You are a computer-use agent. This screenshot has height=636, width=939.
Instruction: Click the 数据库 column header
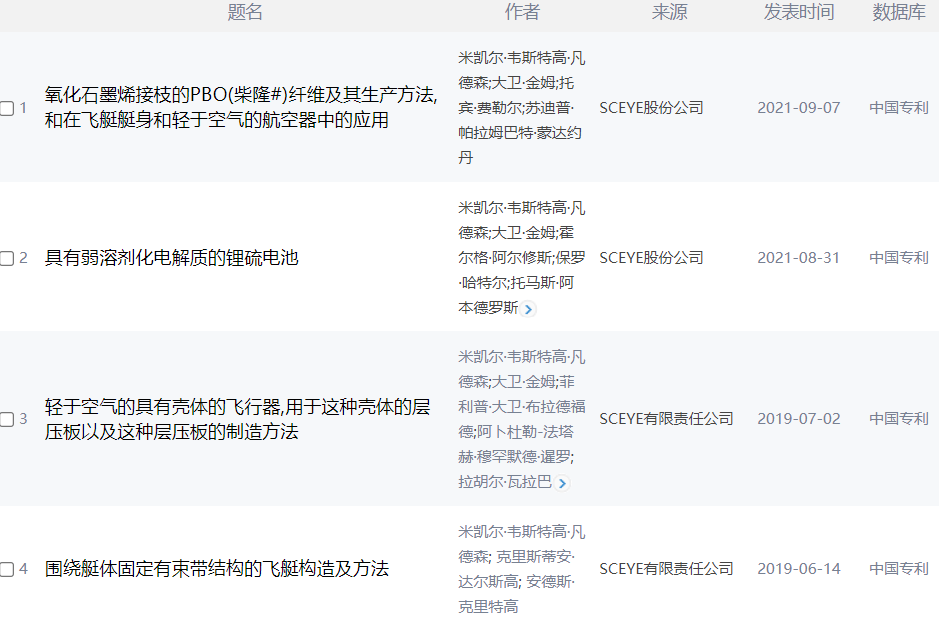(898, 12)
